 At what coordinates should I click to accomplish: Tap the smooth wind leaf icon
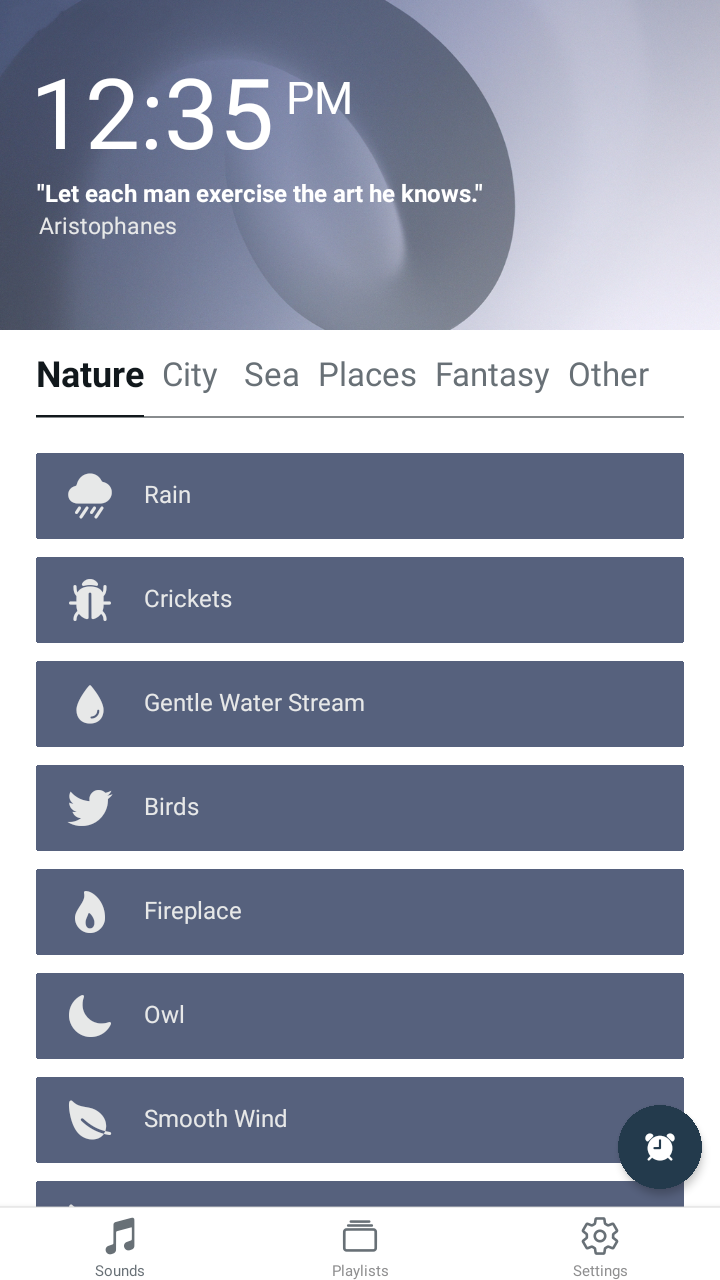90,1120
